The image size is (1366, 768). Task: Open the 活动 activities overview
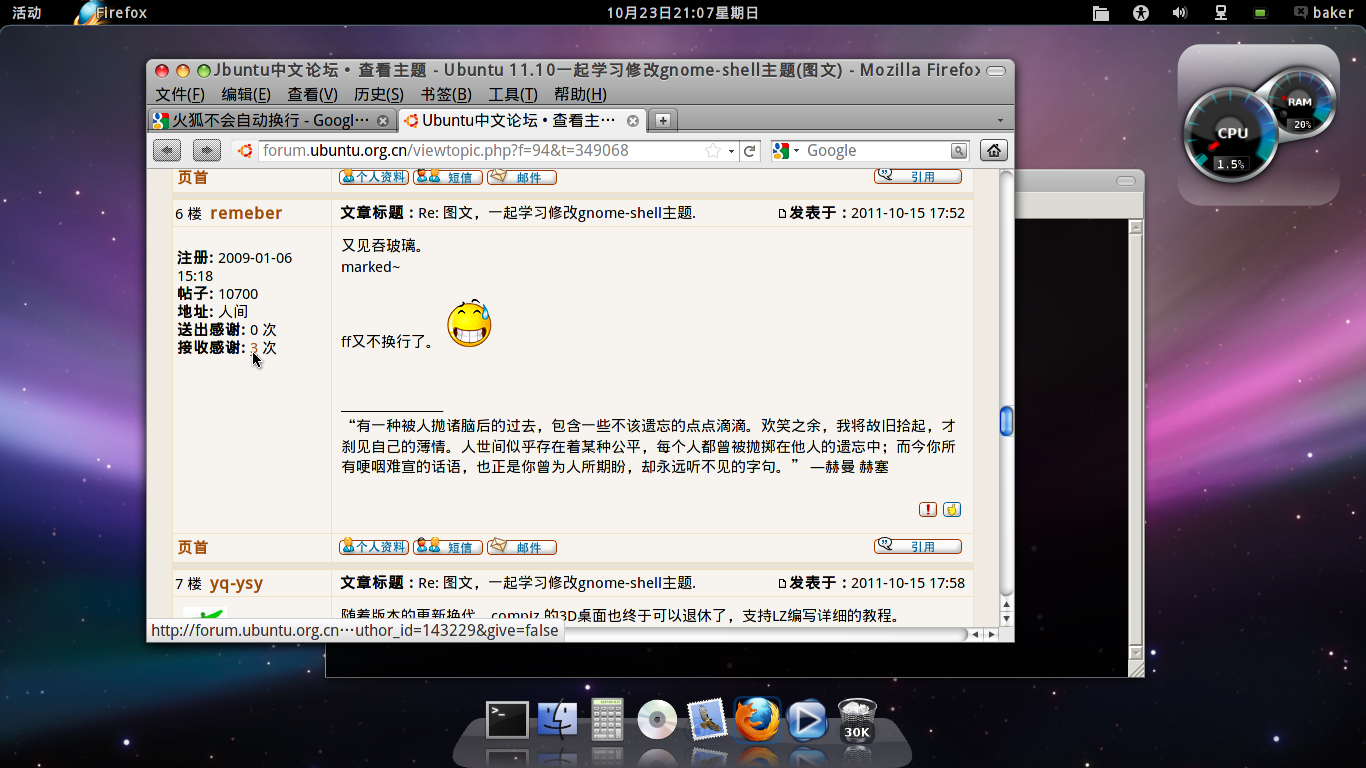[27, 13]
